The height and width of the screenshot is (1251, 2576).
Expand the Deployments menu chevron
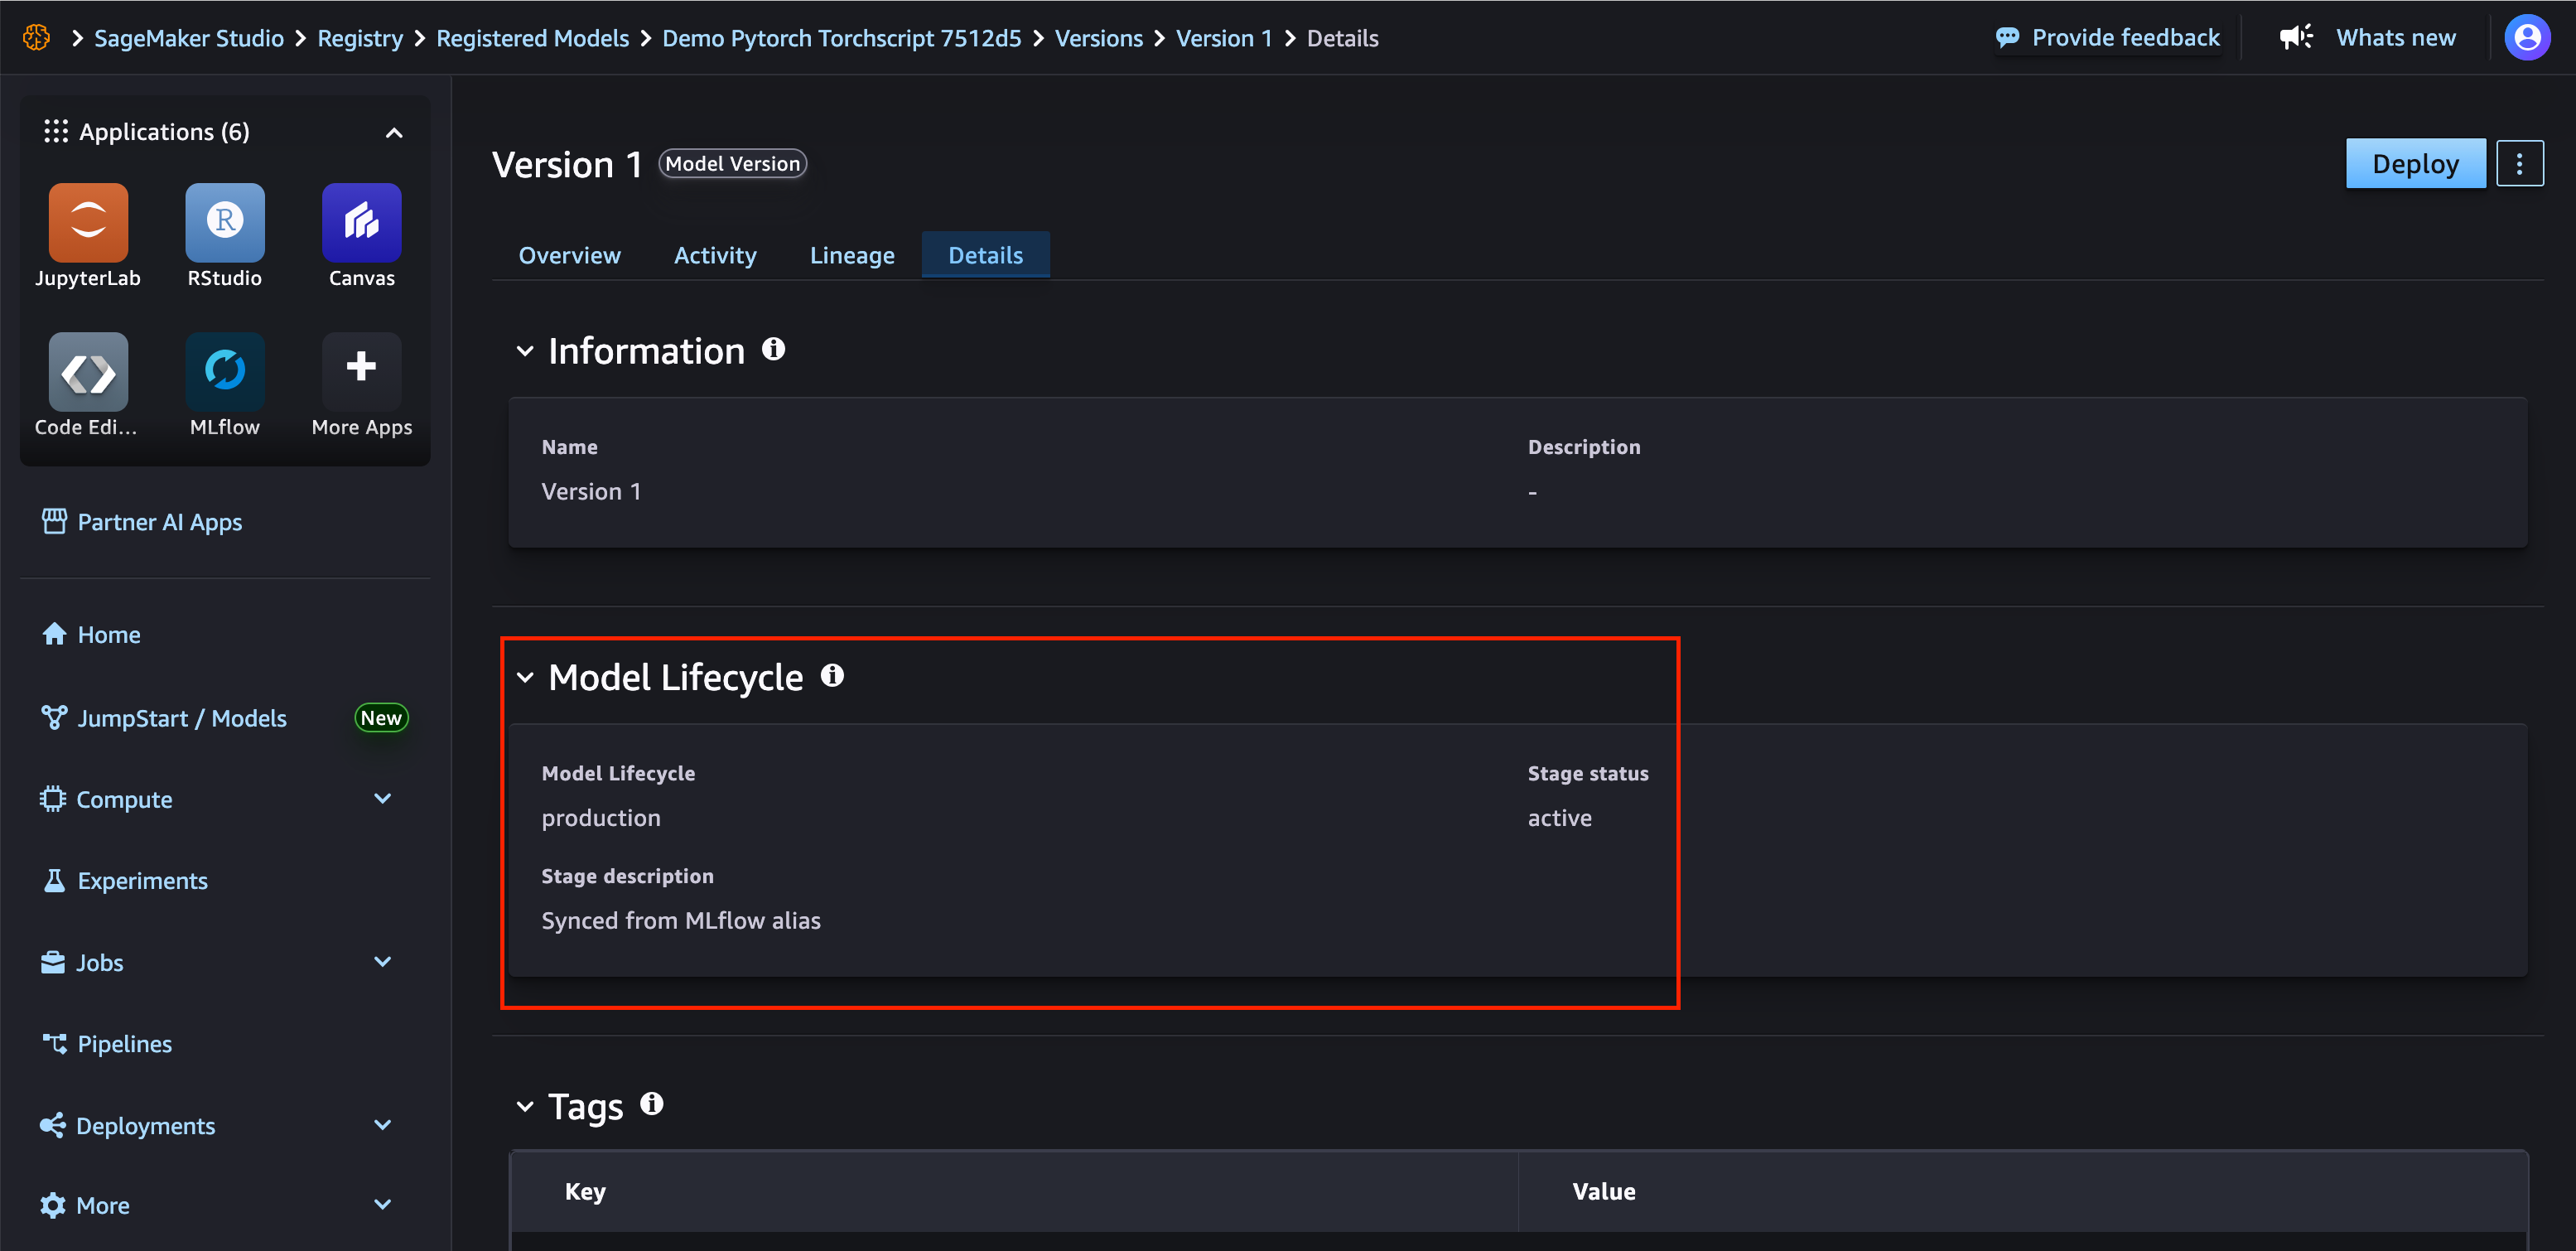382,1124
